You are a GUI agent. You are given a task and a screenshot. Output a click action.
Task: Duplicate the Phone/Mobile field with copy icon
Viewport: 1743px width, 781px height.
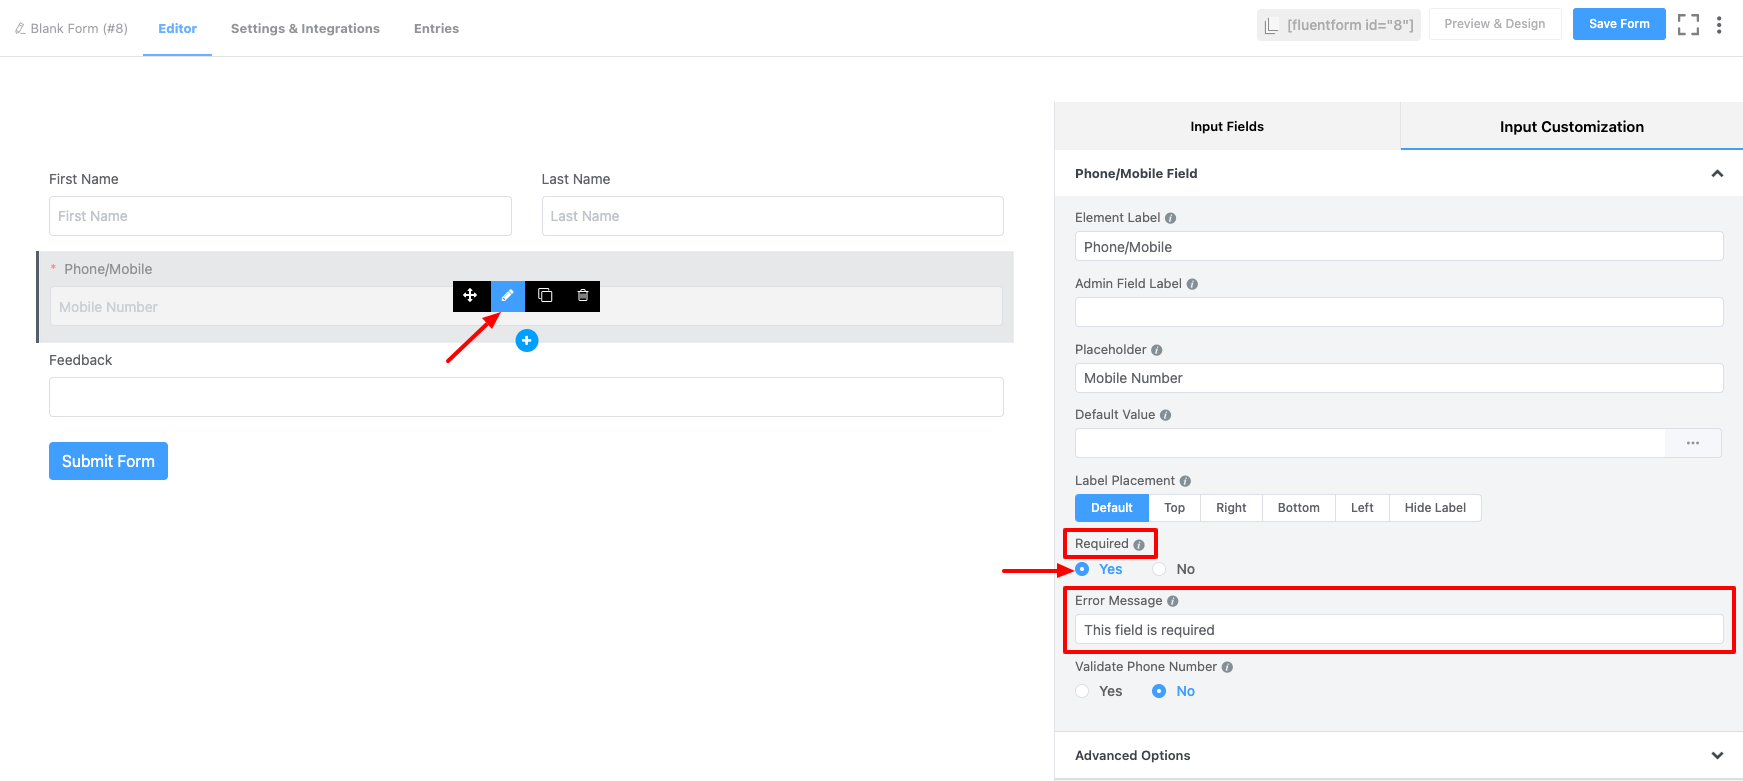point(545,296)
